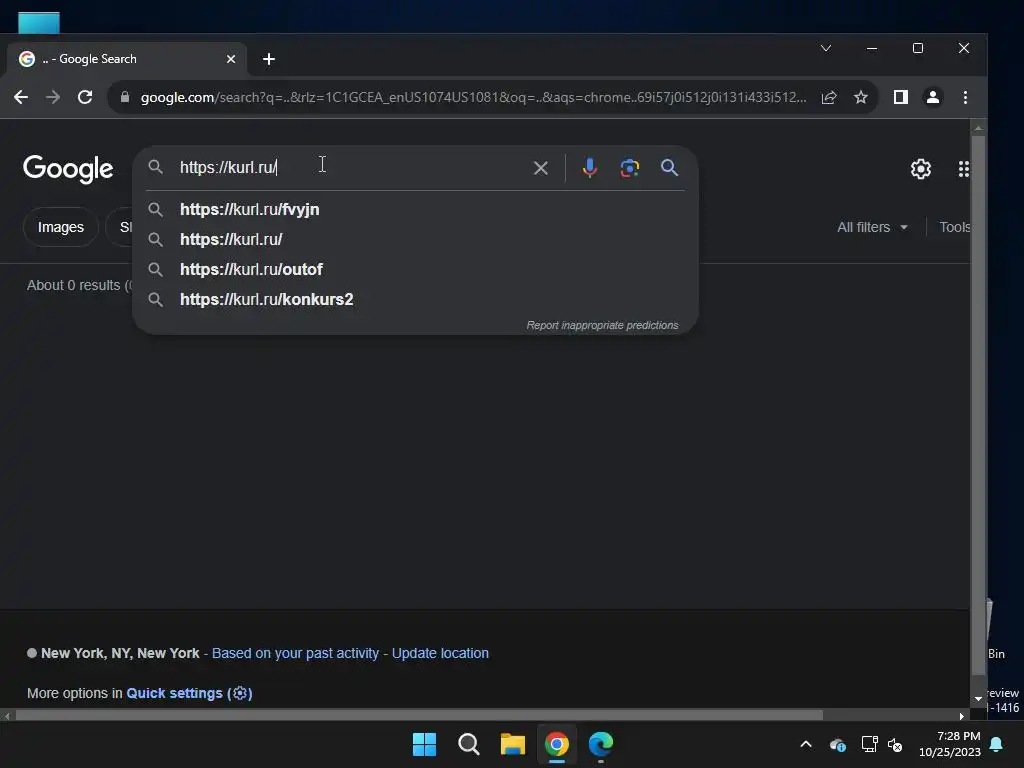Screen dimensions: 1024x768
Task: Open the tab search chevron
Action: 825,48
